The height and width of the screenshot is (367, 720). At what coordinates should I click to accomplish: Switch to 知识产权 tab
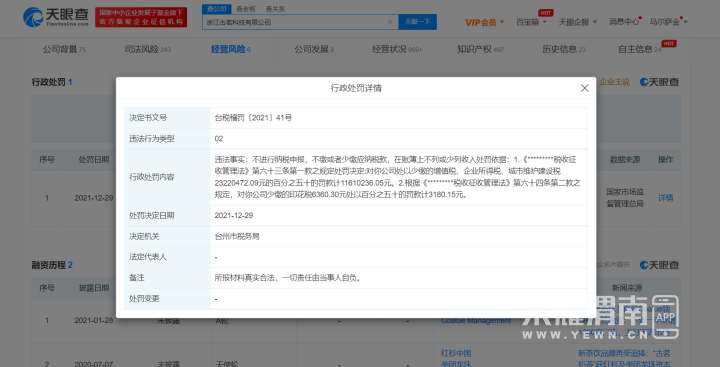click(480, 49)
